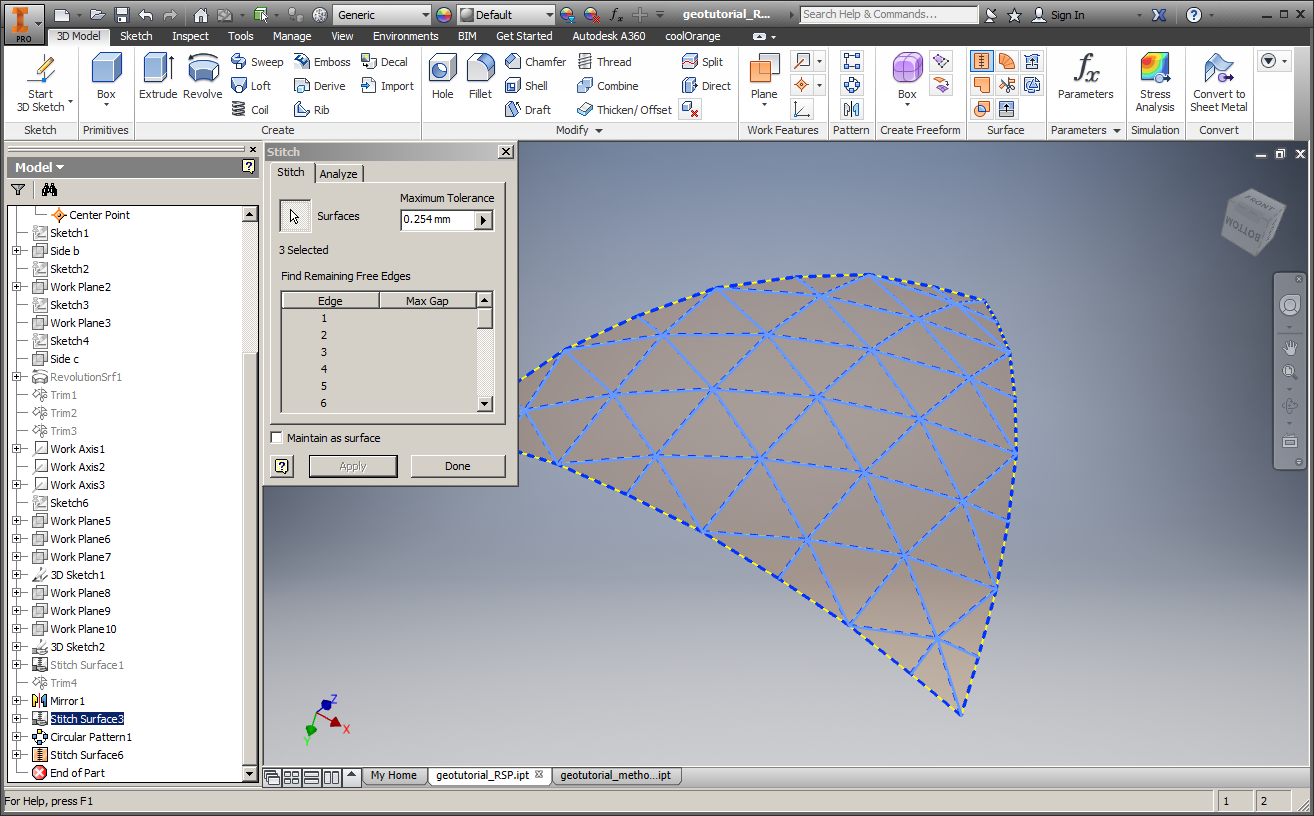Switch to the Analyze tab in Stitch dialog
Screen dimensions: 1314x816
[x=339, y=174]
